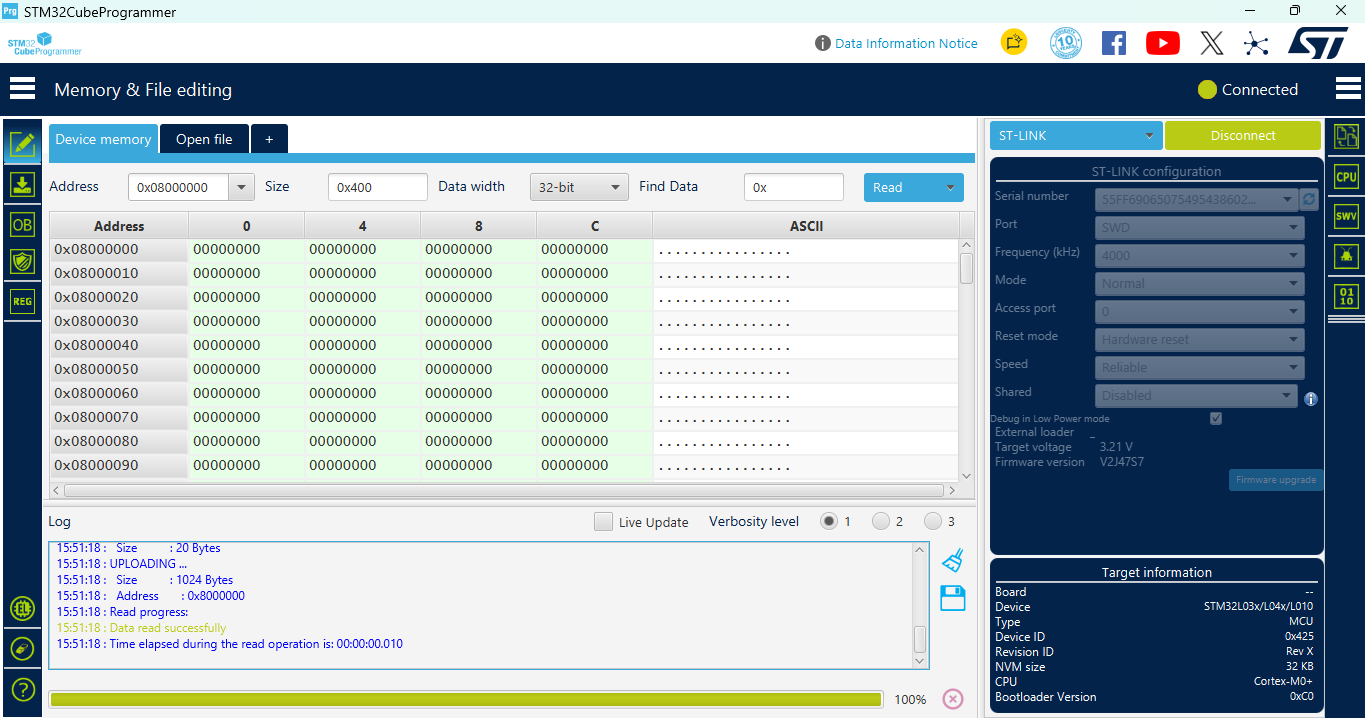Open the Frequency 4000 dropdown
Screen dimensions: 1365x718
[1200, 256]
